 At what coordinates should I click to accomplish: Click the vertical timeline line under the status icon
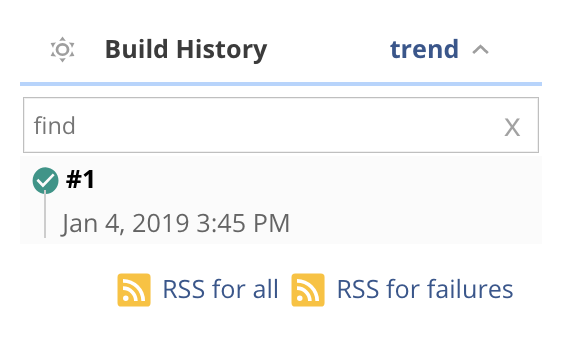(x=45, y=215)
